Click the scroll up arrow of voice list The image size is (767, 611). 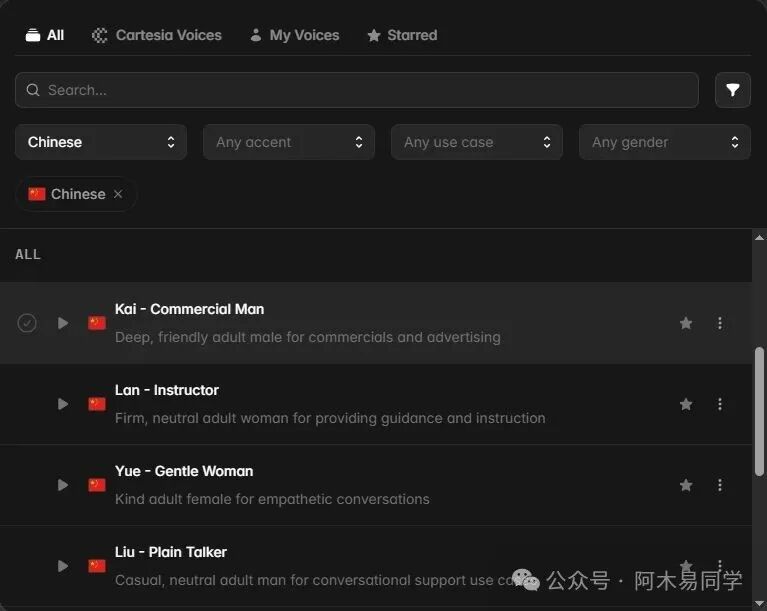tap(759, 238)
